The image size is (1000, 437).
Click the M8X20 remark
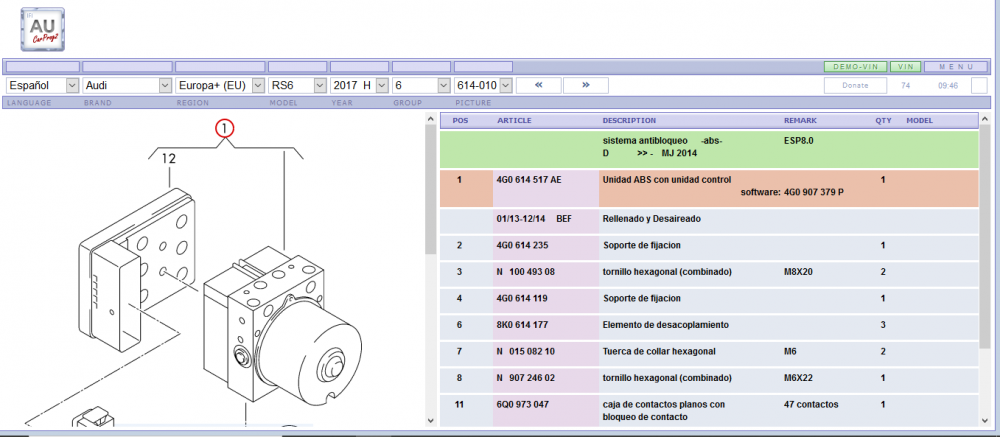click(x=799, y=272)
